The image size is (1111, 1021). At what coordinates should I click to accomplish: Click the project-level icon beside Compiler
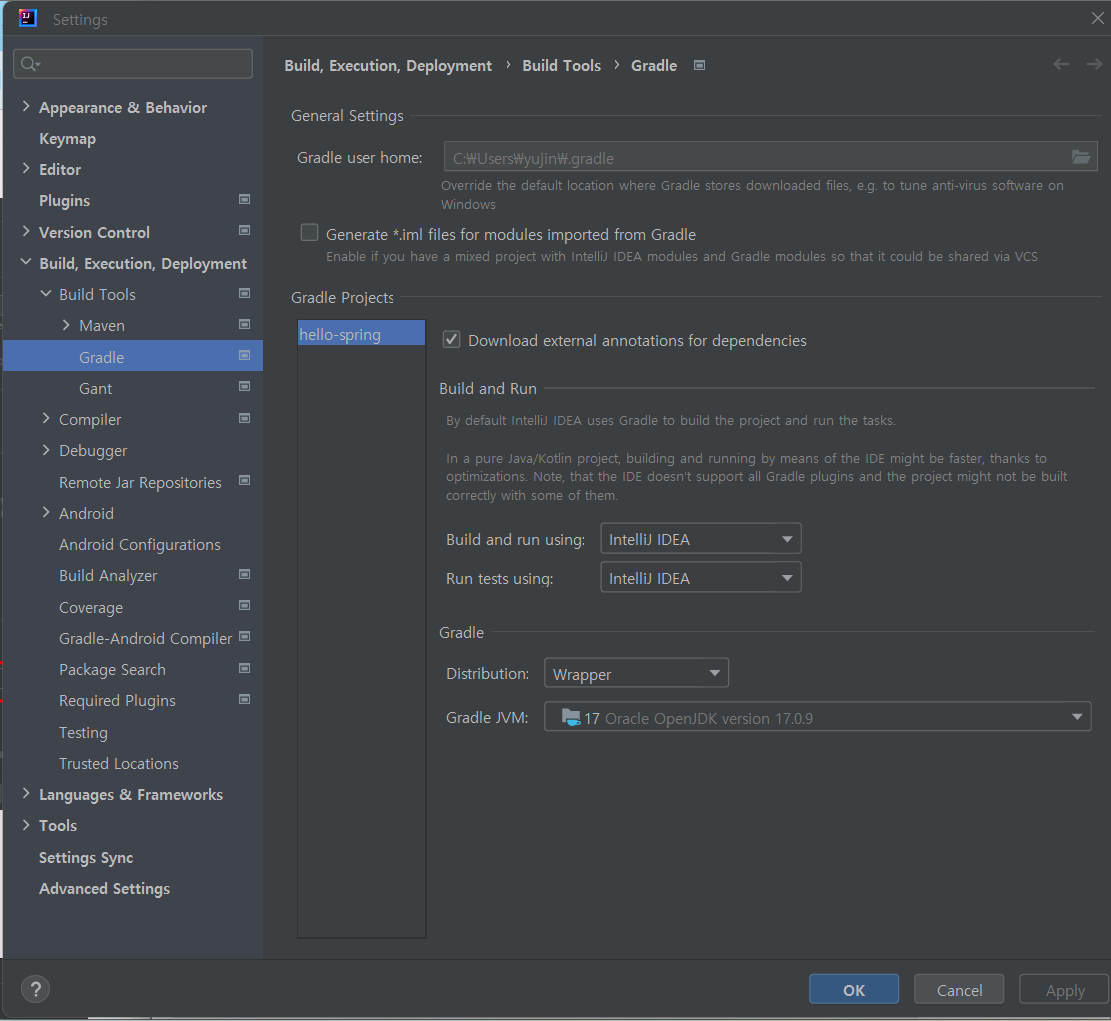coord(244,419)
